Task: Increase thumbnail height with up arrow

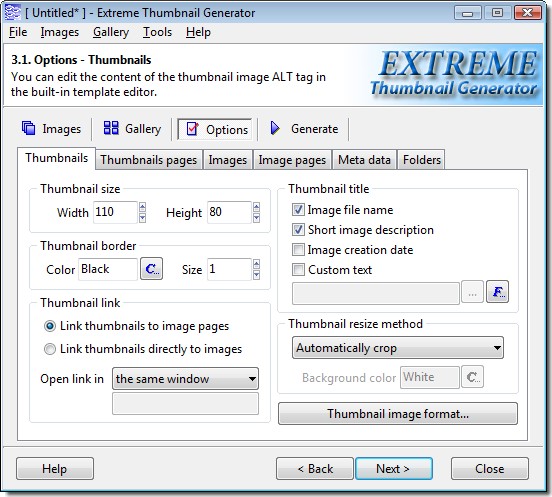Action: (x=257, y=207)
